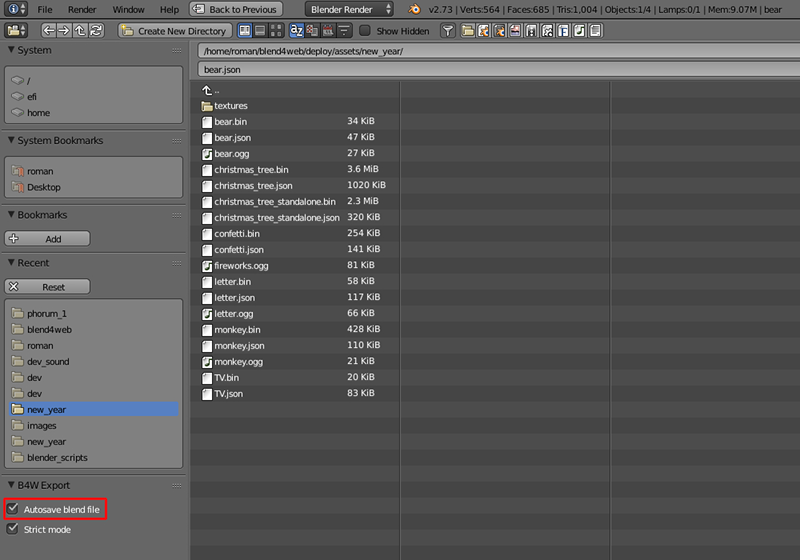
Task: Click Create New Directory button
Action: (175, 31)
